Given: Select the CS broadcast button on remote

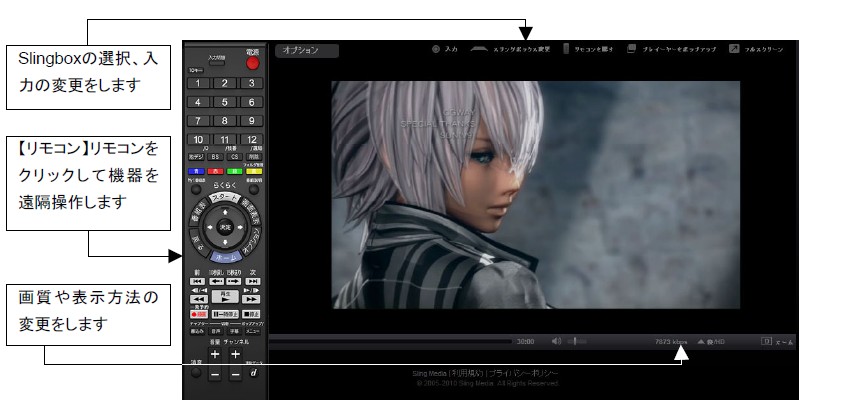Looking at the screenshot, I should pos(234,157).
